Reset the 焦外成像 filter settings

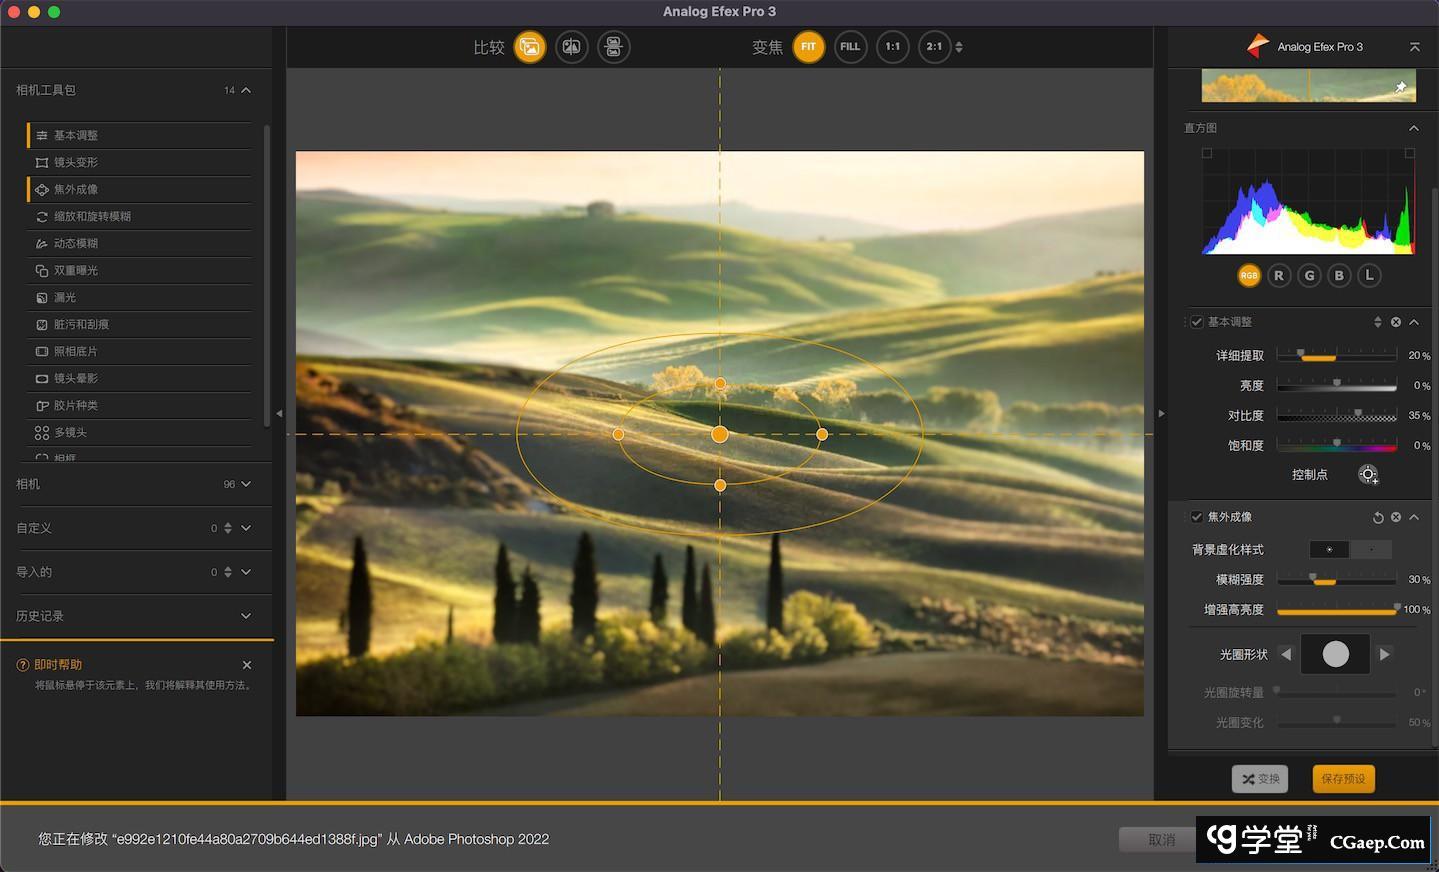[x=1378, y=517]
